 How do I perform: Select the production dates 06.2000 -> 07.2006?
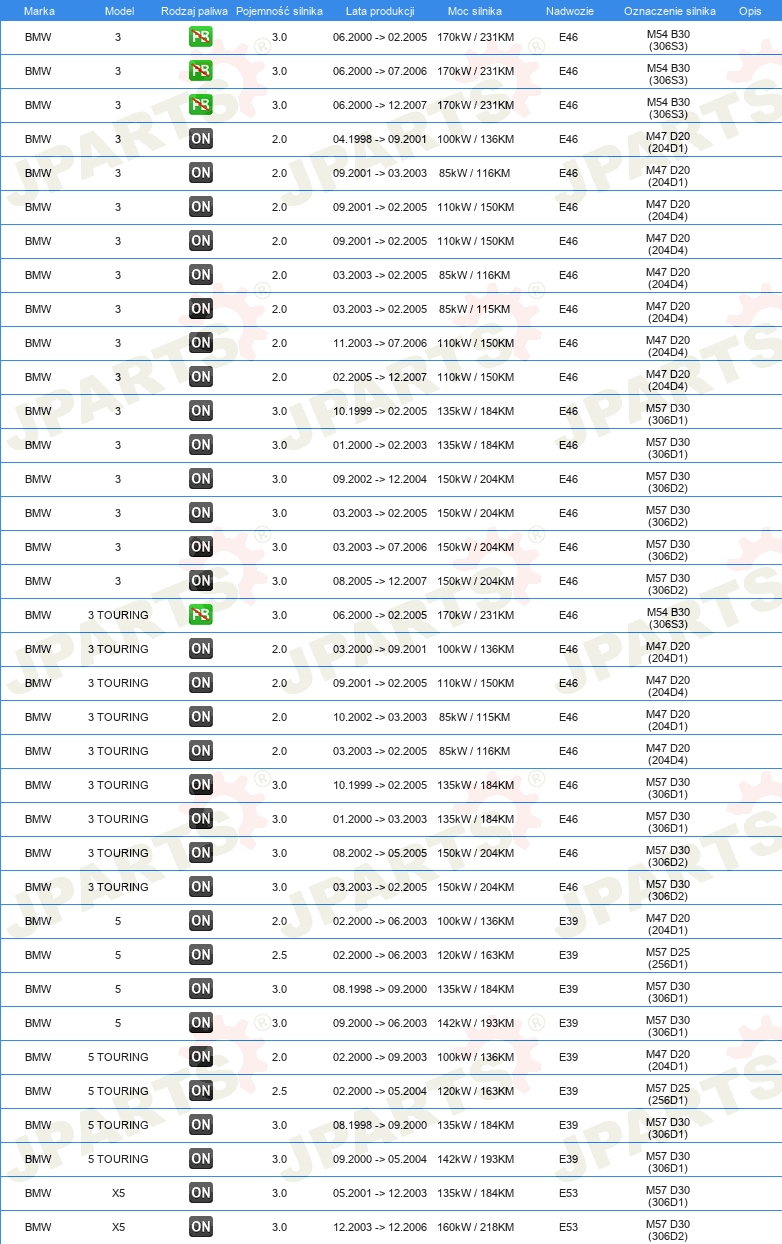(x=380, y=71)
